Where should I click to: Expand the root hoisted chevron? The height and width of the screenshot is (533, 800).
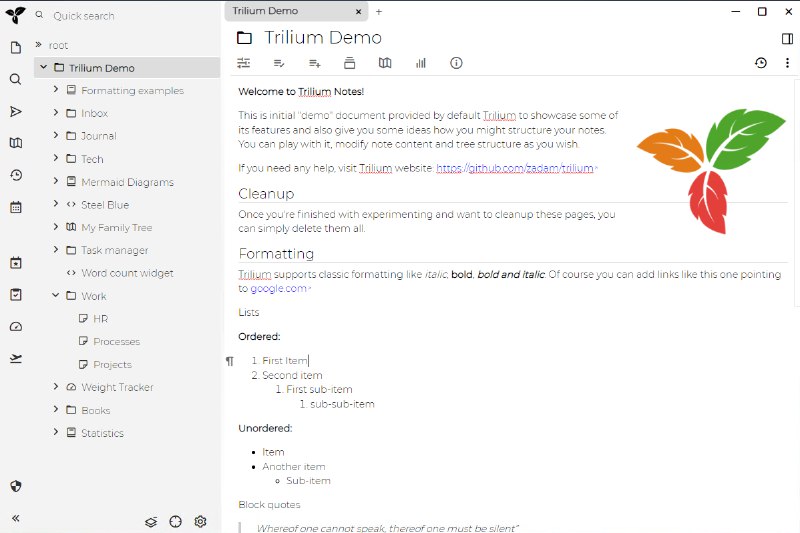point(38,44)
